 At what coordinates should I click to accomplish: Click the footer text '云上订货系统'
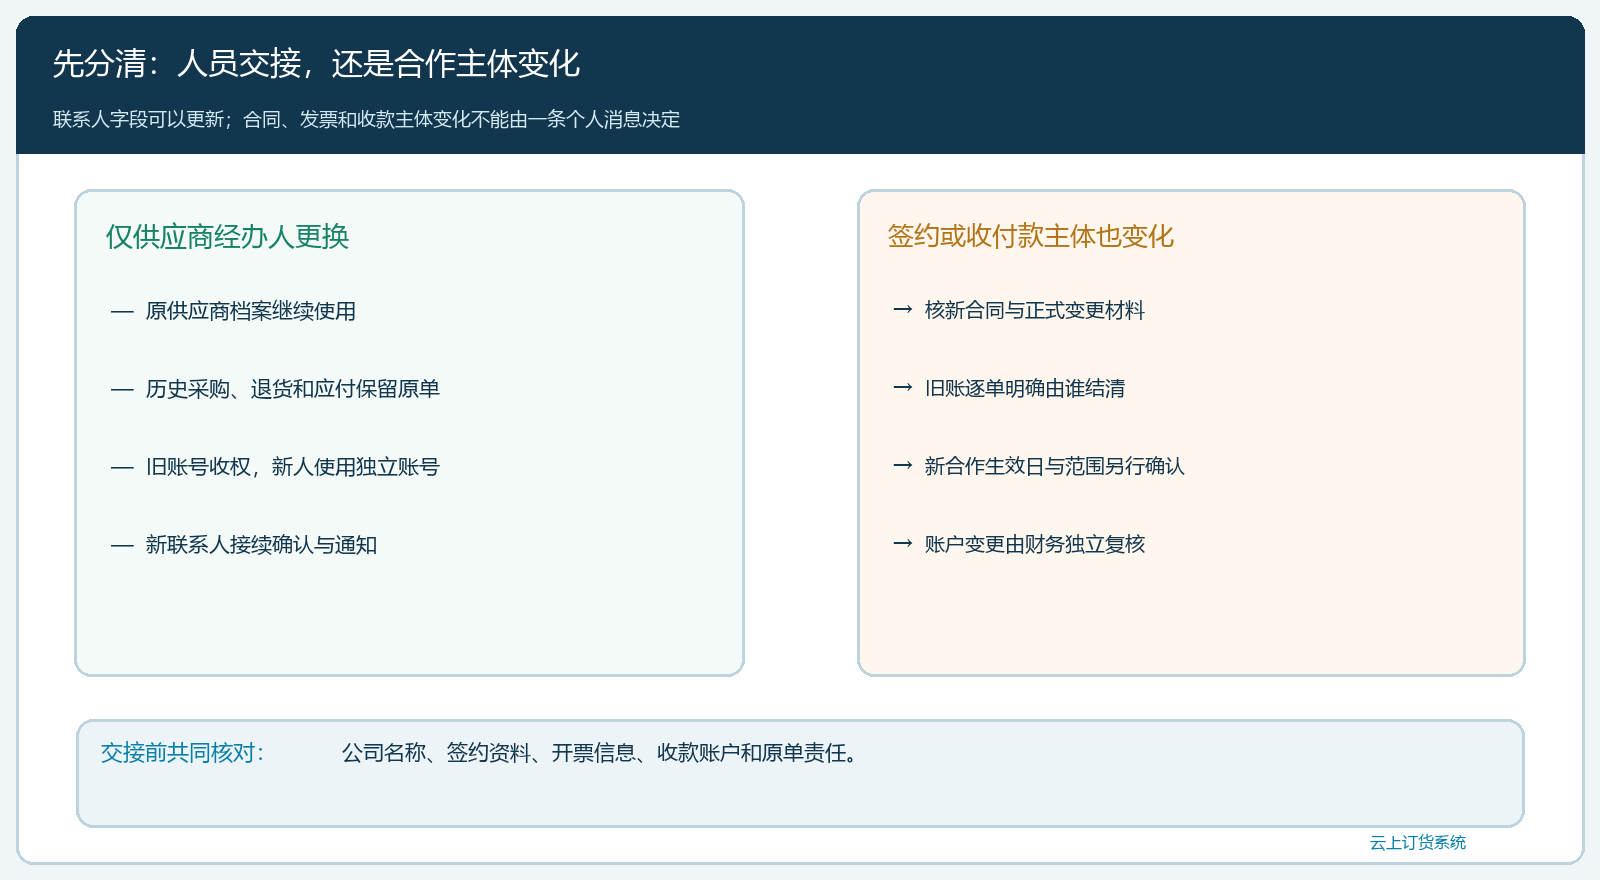1417,843
